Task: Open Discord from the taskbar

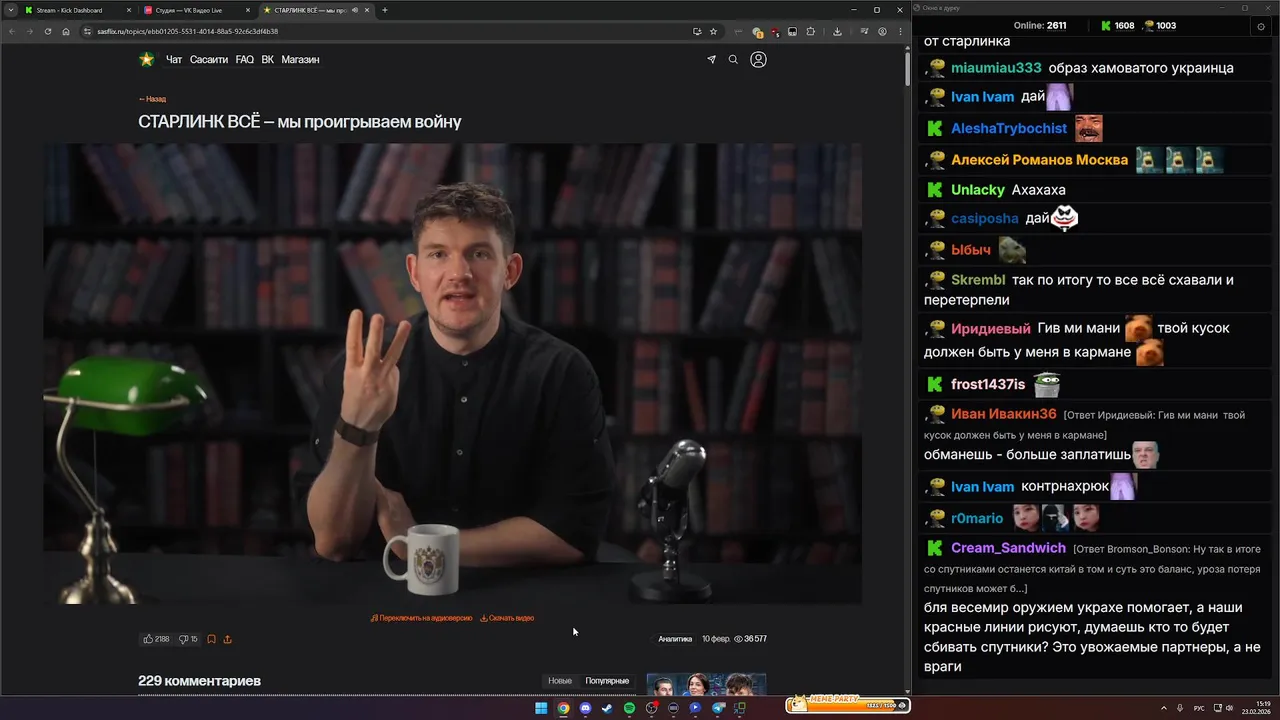Action: [585, 708]
